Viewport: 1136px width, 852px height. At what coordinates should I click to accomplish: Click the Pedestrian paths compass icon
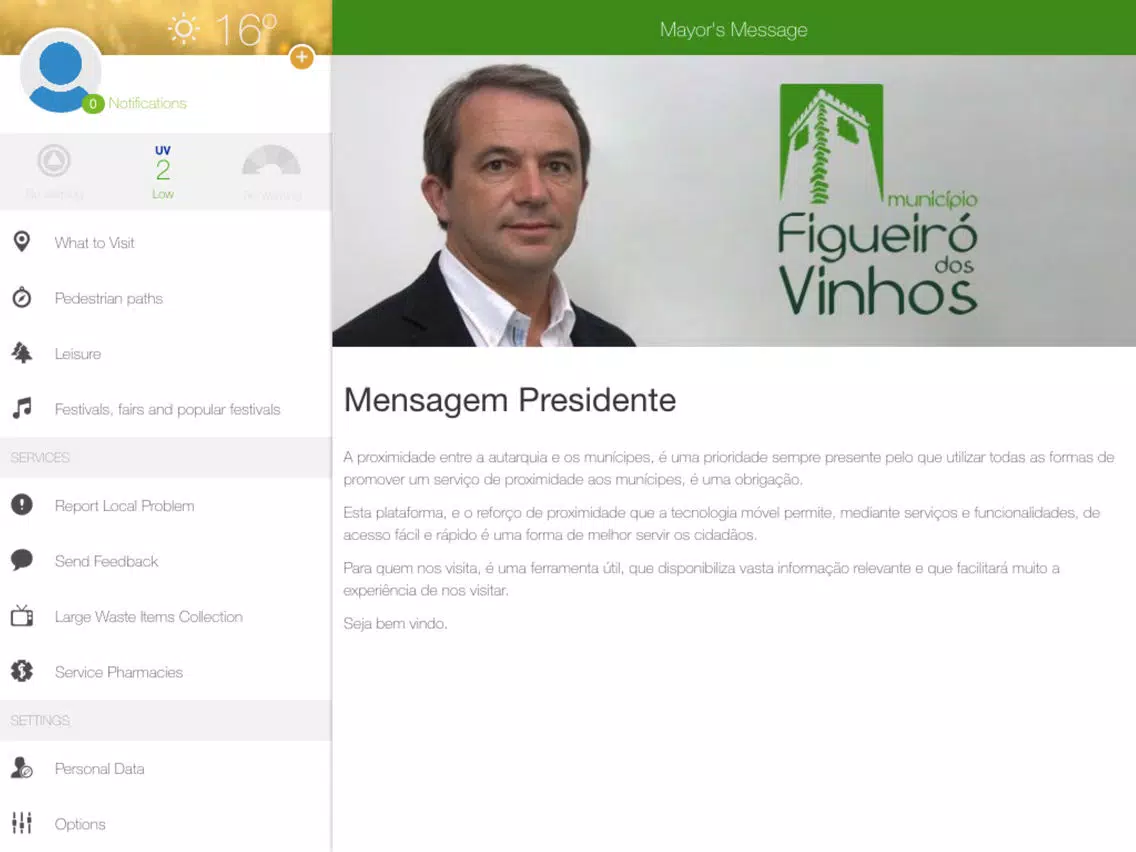tap(22, 297)
